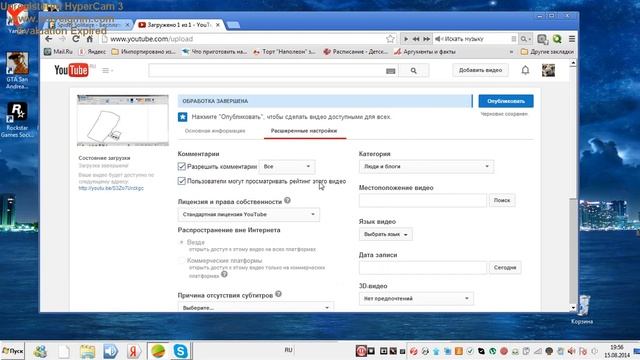Click the YouTube search magnifier button
The height and width of the screenshot is (360, 640).
click(x=413, y=71)
